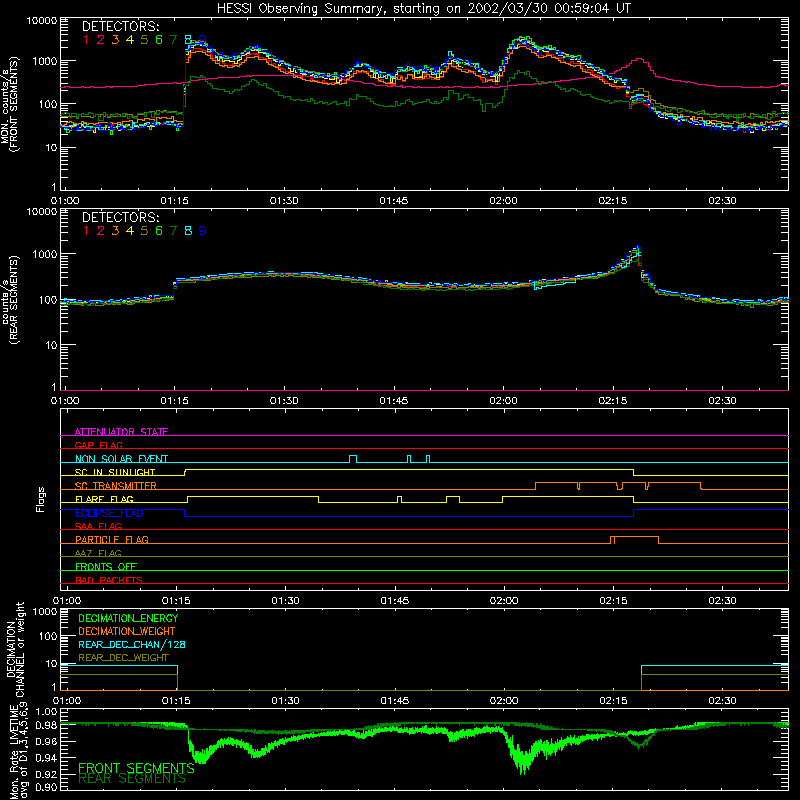800x800 pixels.
Task: Click the DECIMATION_WEIGHT legend entry
Action: 127,631
